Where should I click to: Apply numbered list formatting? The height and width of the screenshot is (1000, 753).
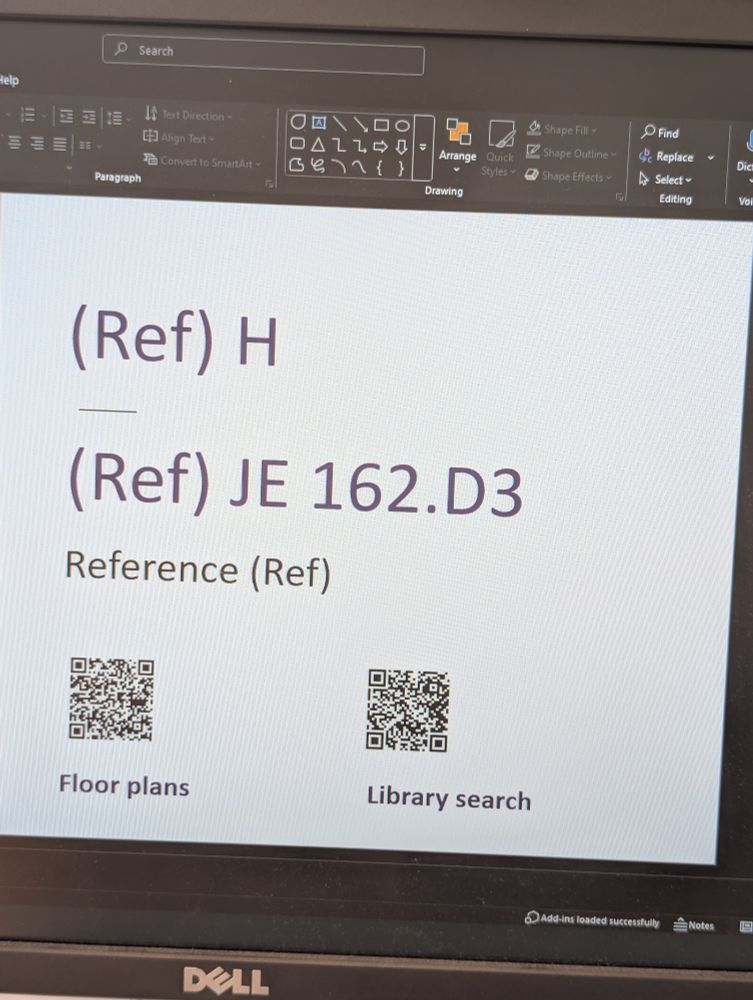click(27, 115)
